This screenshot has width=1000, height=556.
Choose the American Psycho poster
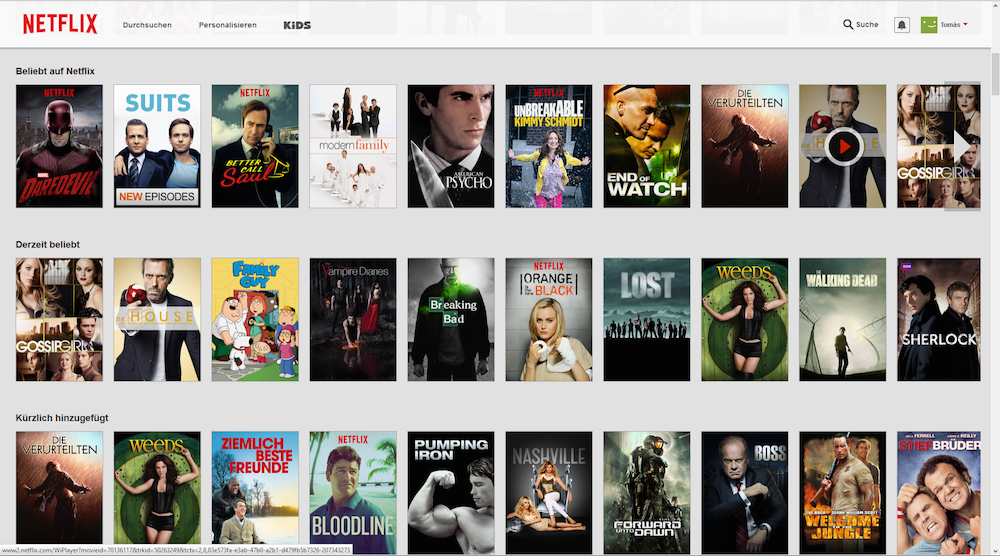pyautogui.click(x=451, y=146)
